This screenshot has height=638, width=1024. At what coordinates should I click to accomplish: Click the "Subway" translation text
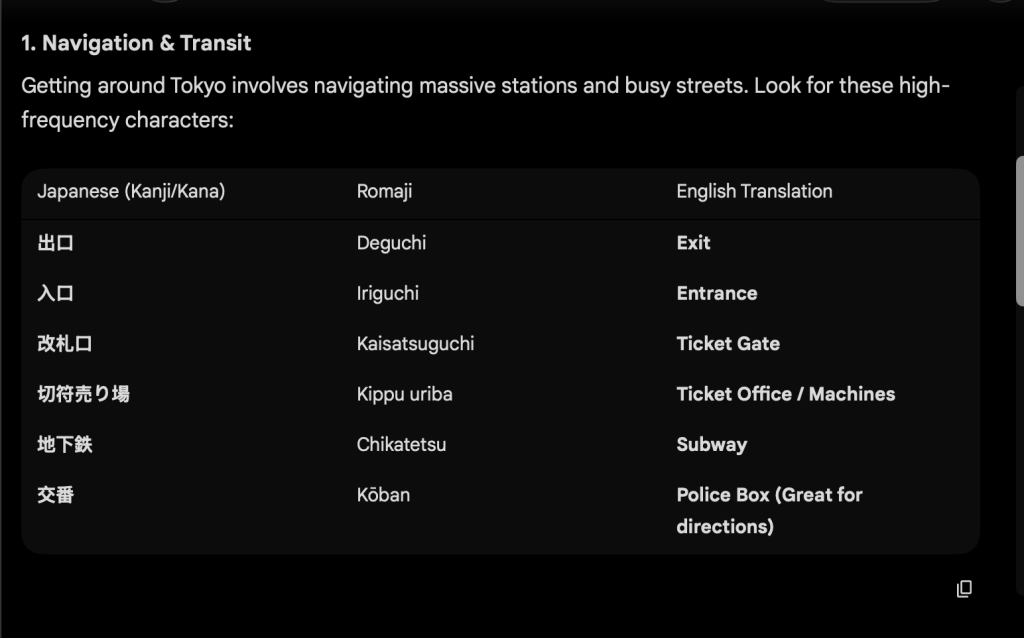(711, 445)
